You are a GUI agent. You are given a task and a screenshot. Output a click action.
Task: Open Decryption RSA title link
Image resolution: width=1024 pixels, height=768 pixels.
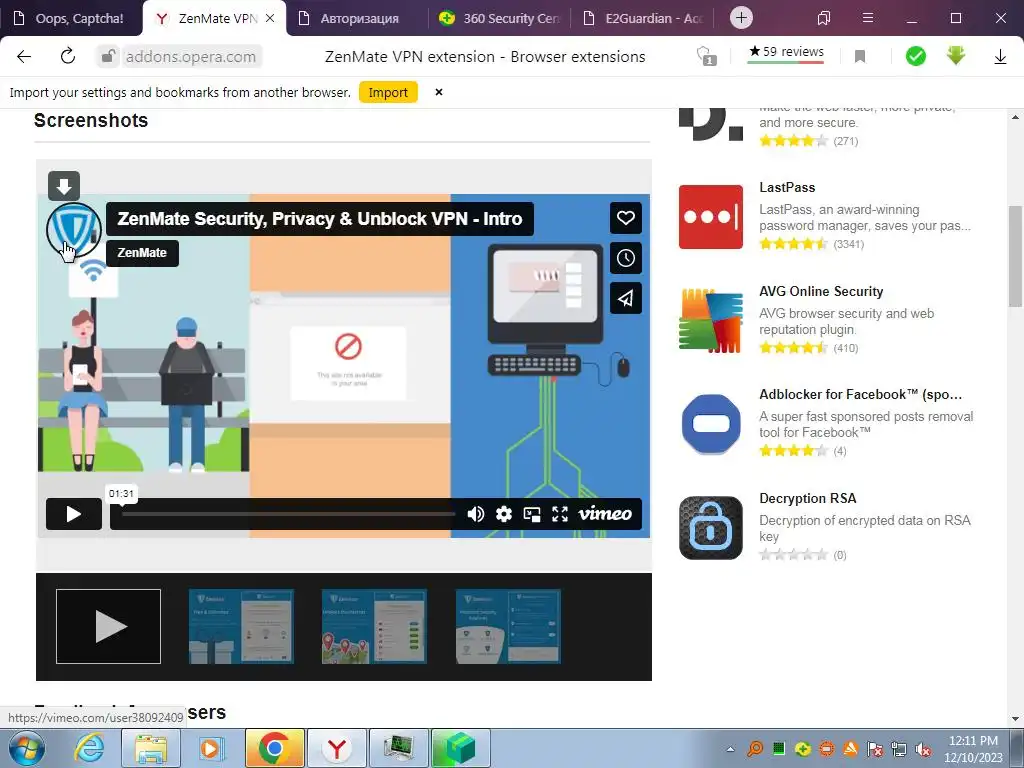point(807,498)
